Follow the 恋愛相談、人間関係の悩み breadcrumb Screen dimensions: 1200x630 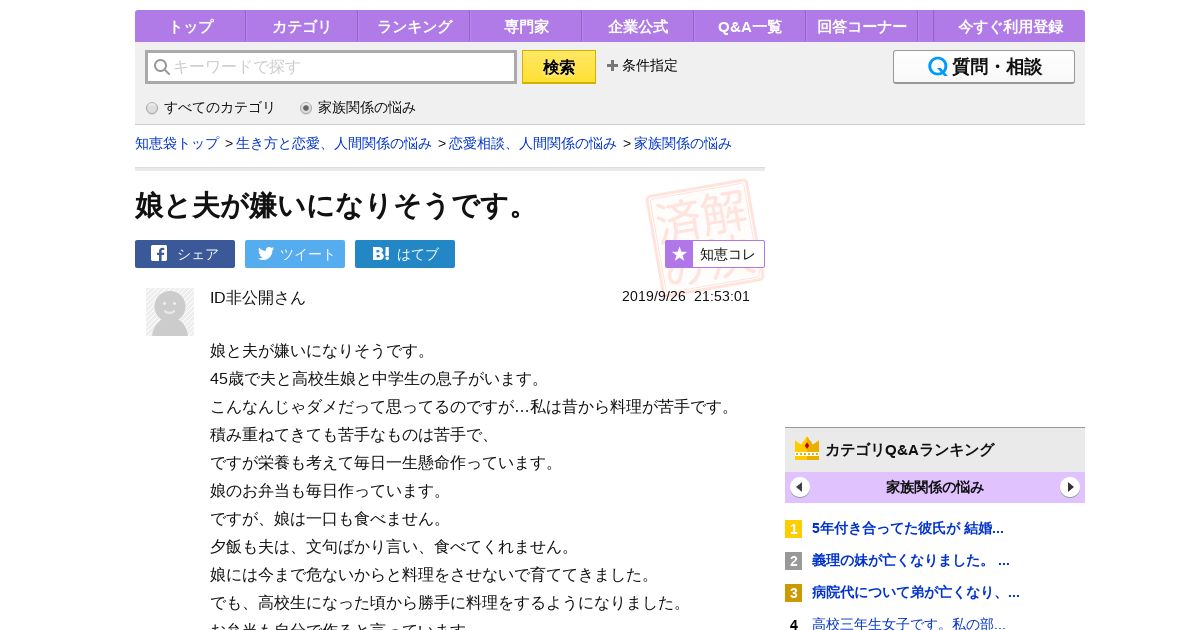(533, 143)
